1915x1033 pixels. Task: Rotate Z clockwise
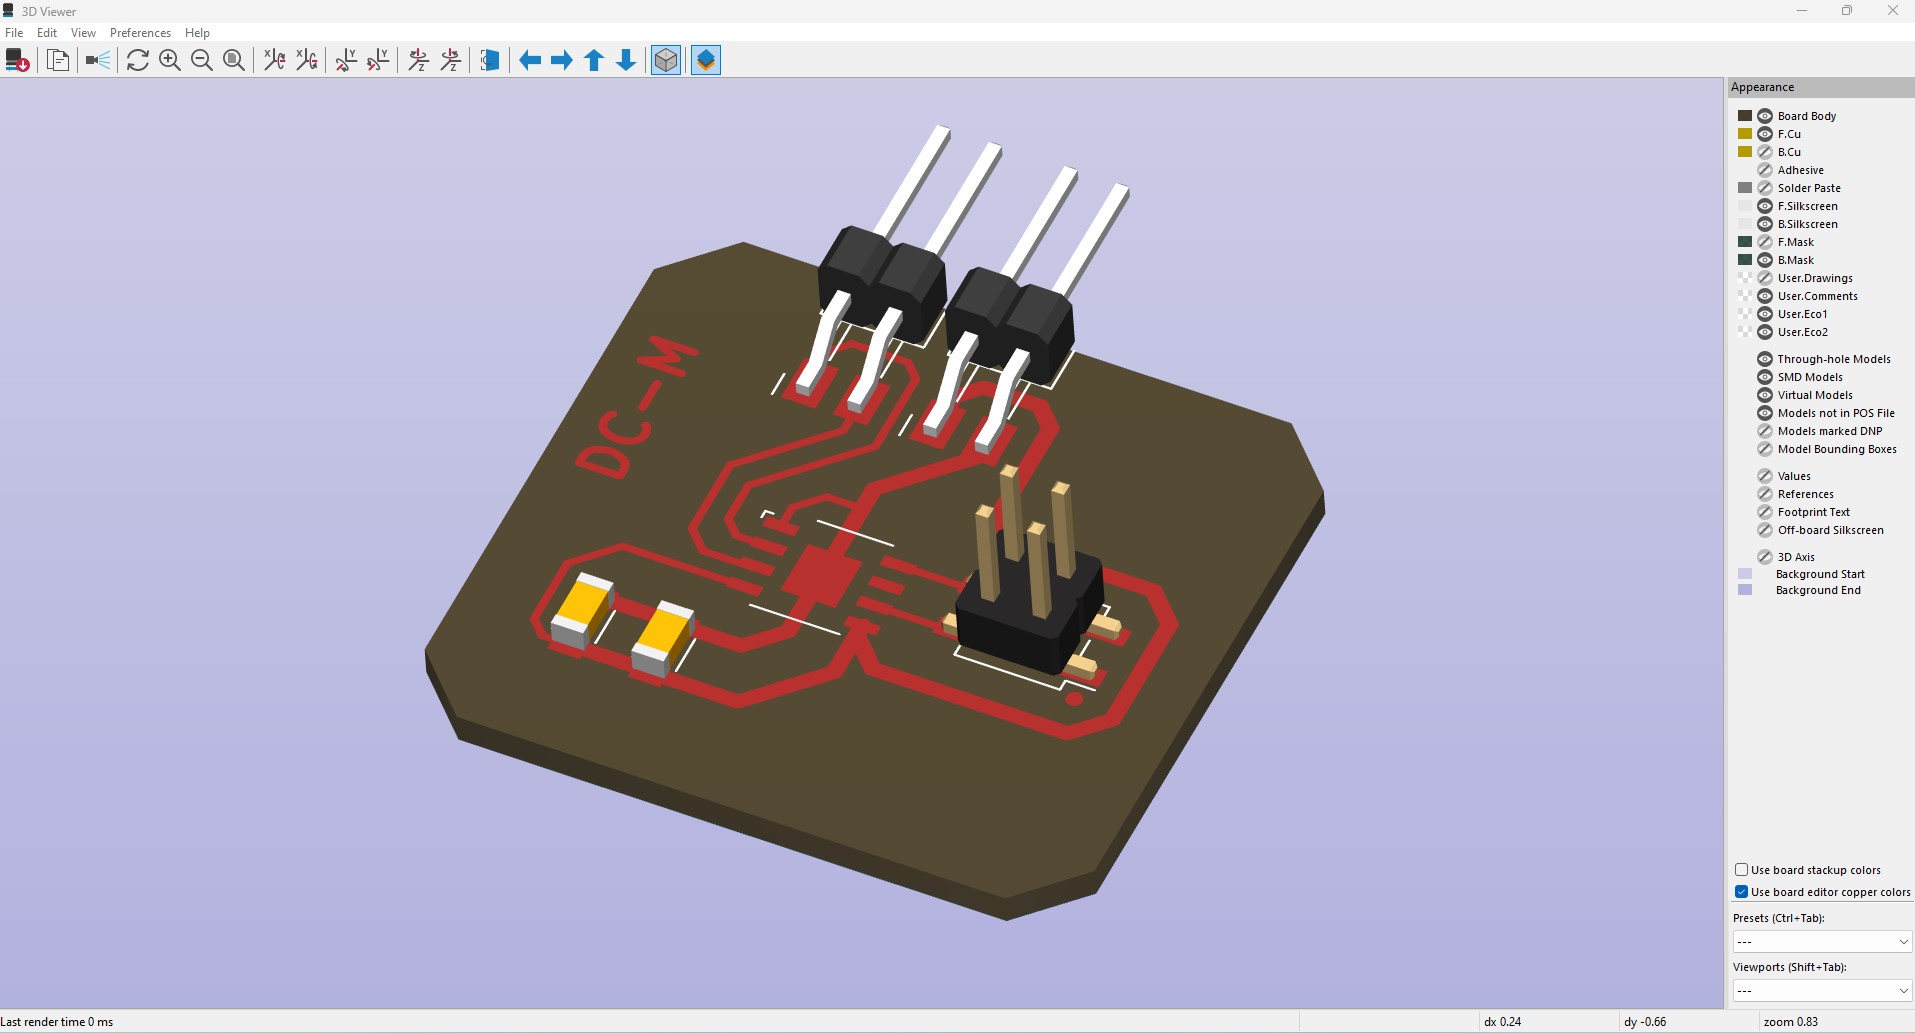(x=418, y=60)
